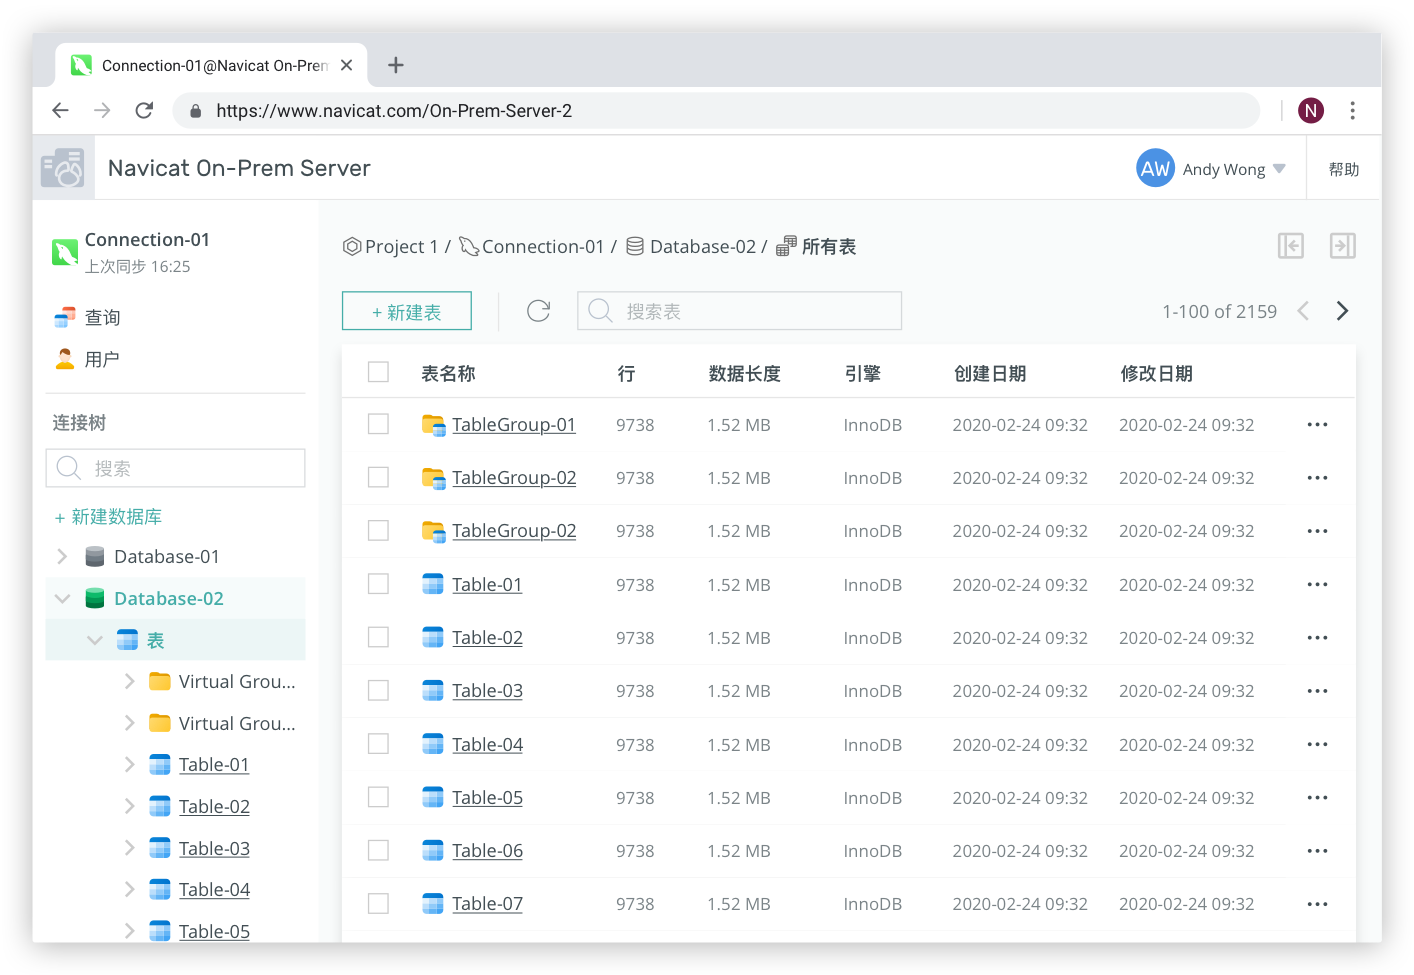
Task: Go back in browser history
Action: pyautogui.click(x=61, y=110)
